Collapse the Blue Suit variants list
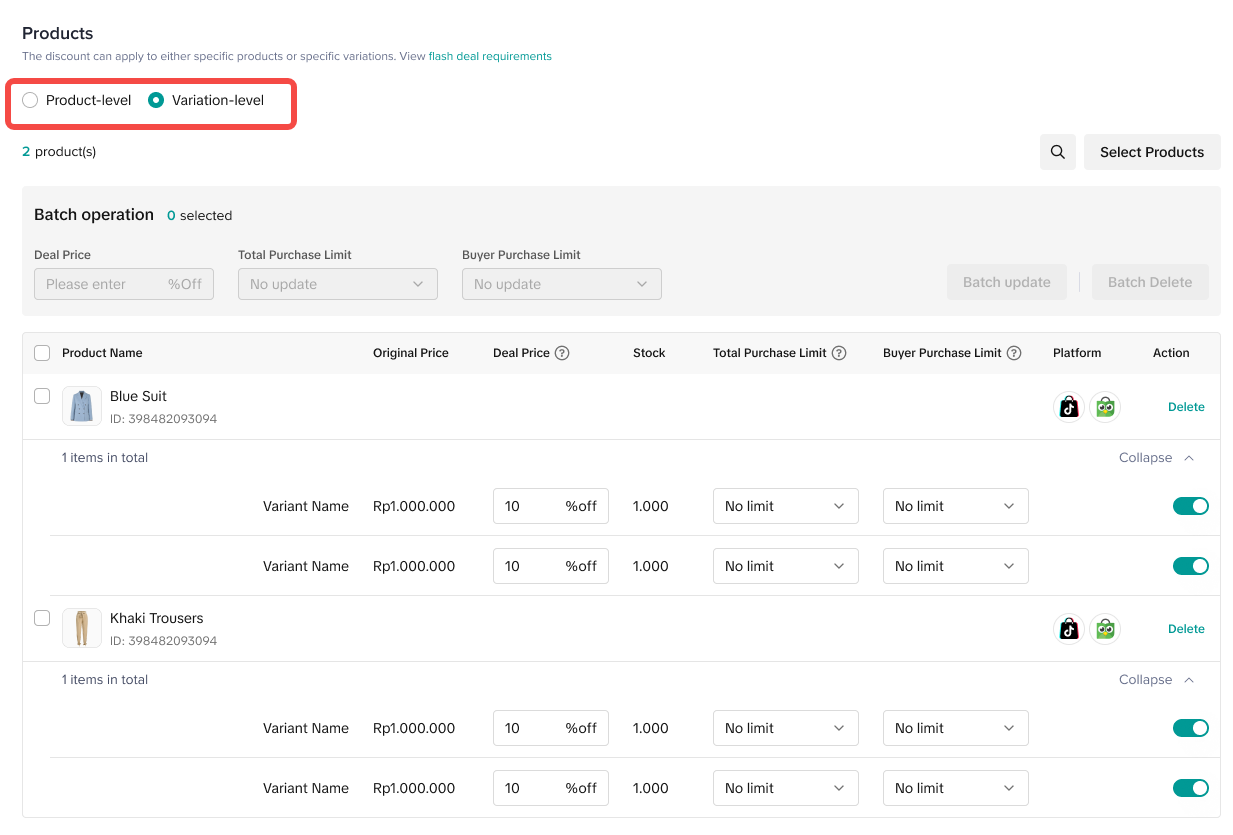The image size is (1233, 835). (1156, 458)
